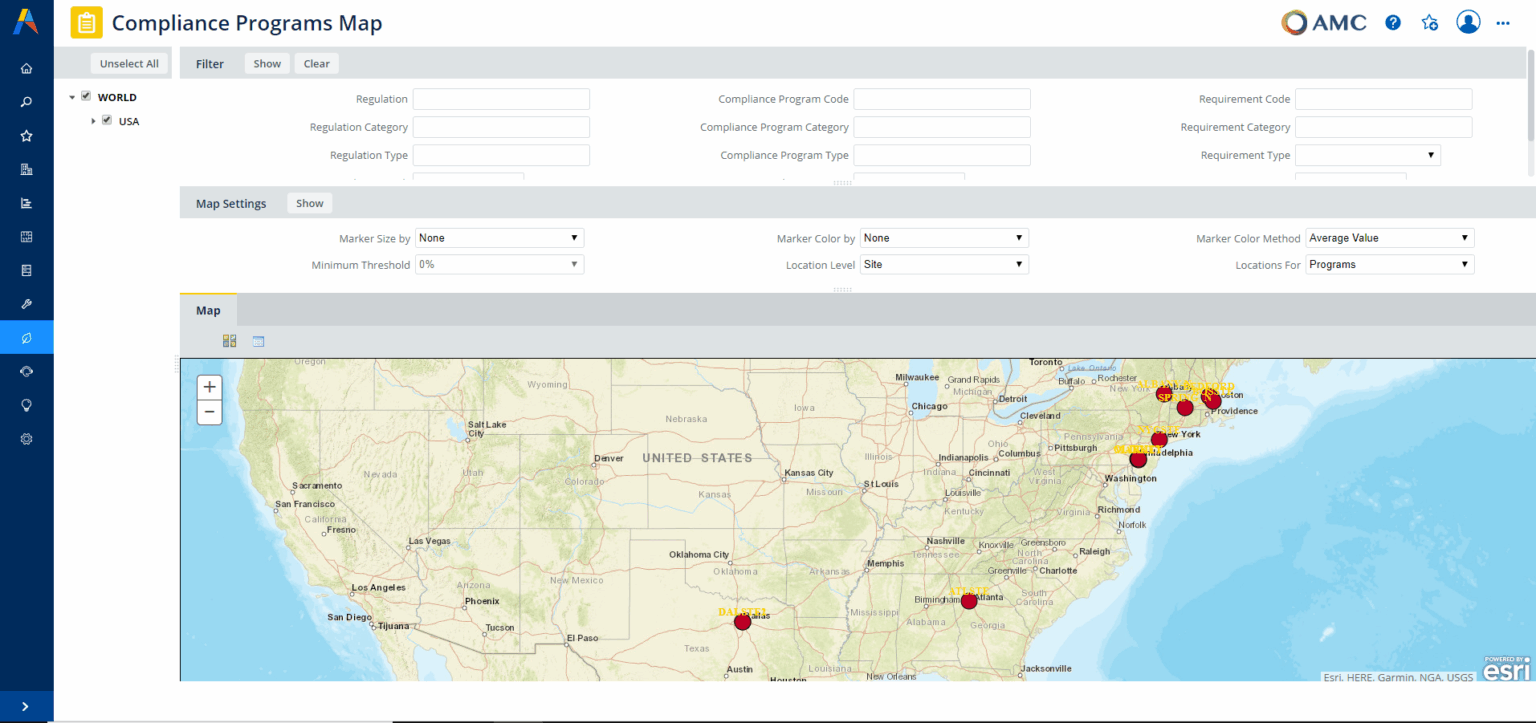Screen dimensions: 1536x723
Task: Open the Home page from the sidebar
Action: (26, 67)
